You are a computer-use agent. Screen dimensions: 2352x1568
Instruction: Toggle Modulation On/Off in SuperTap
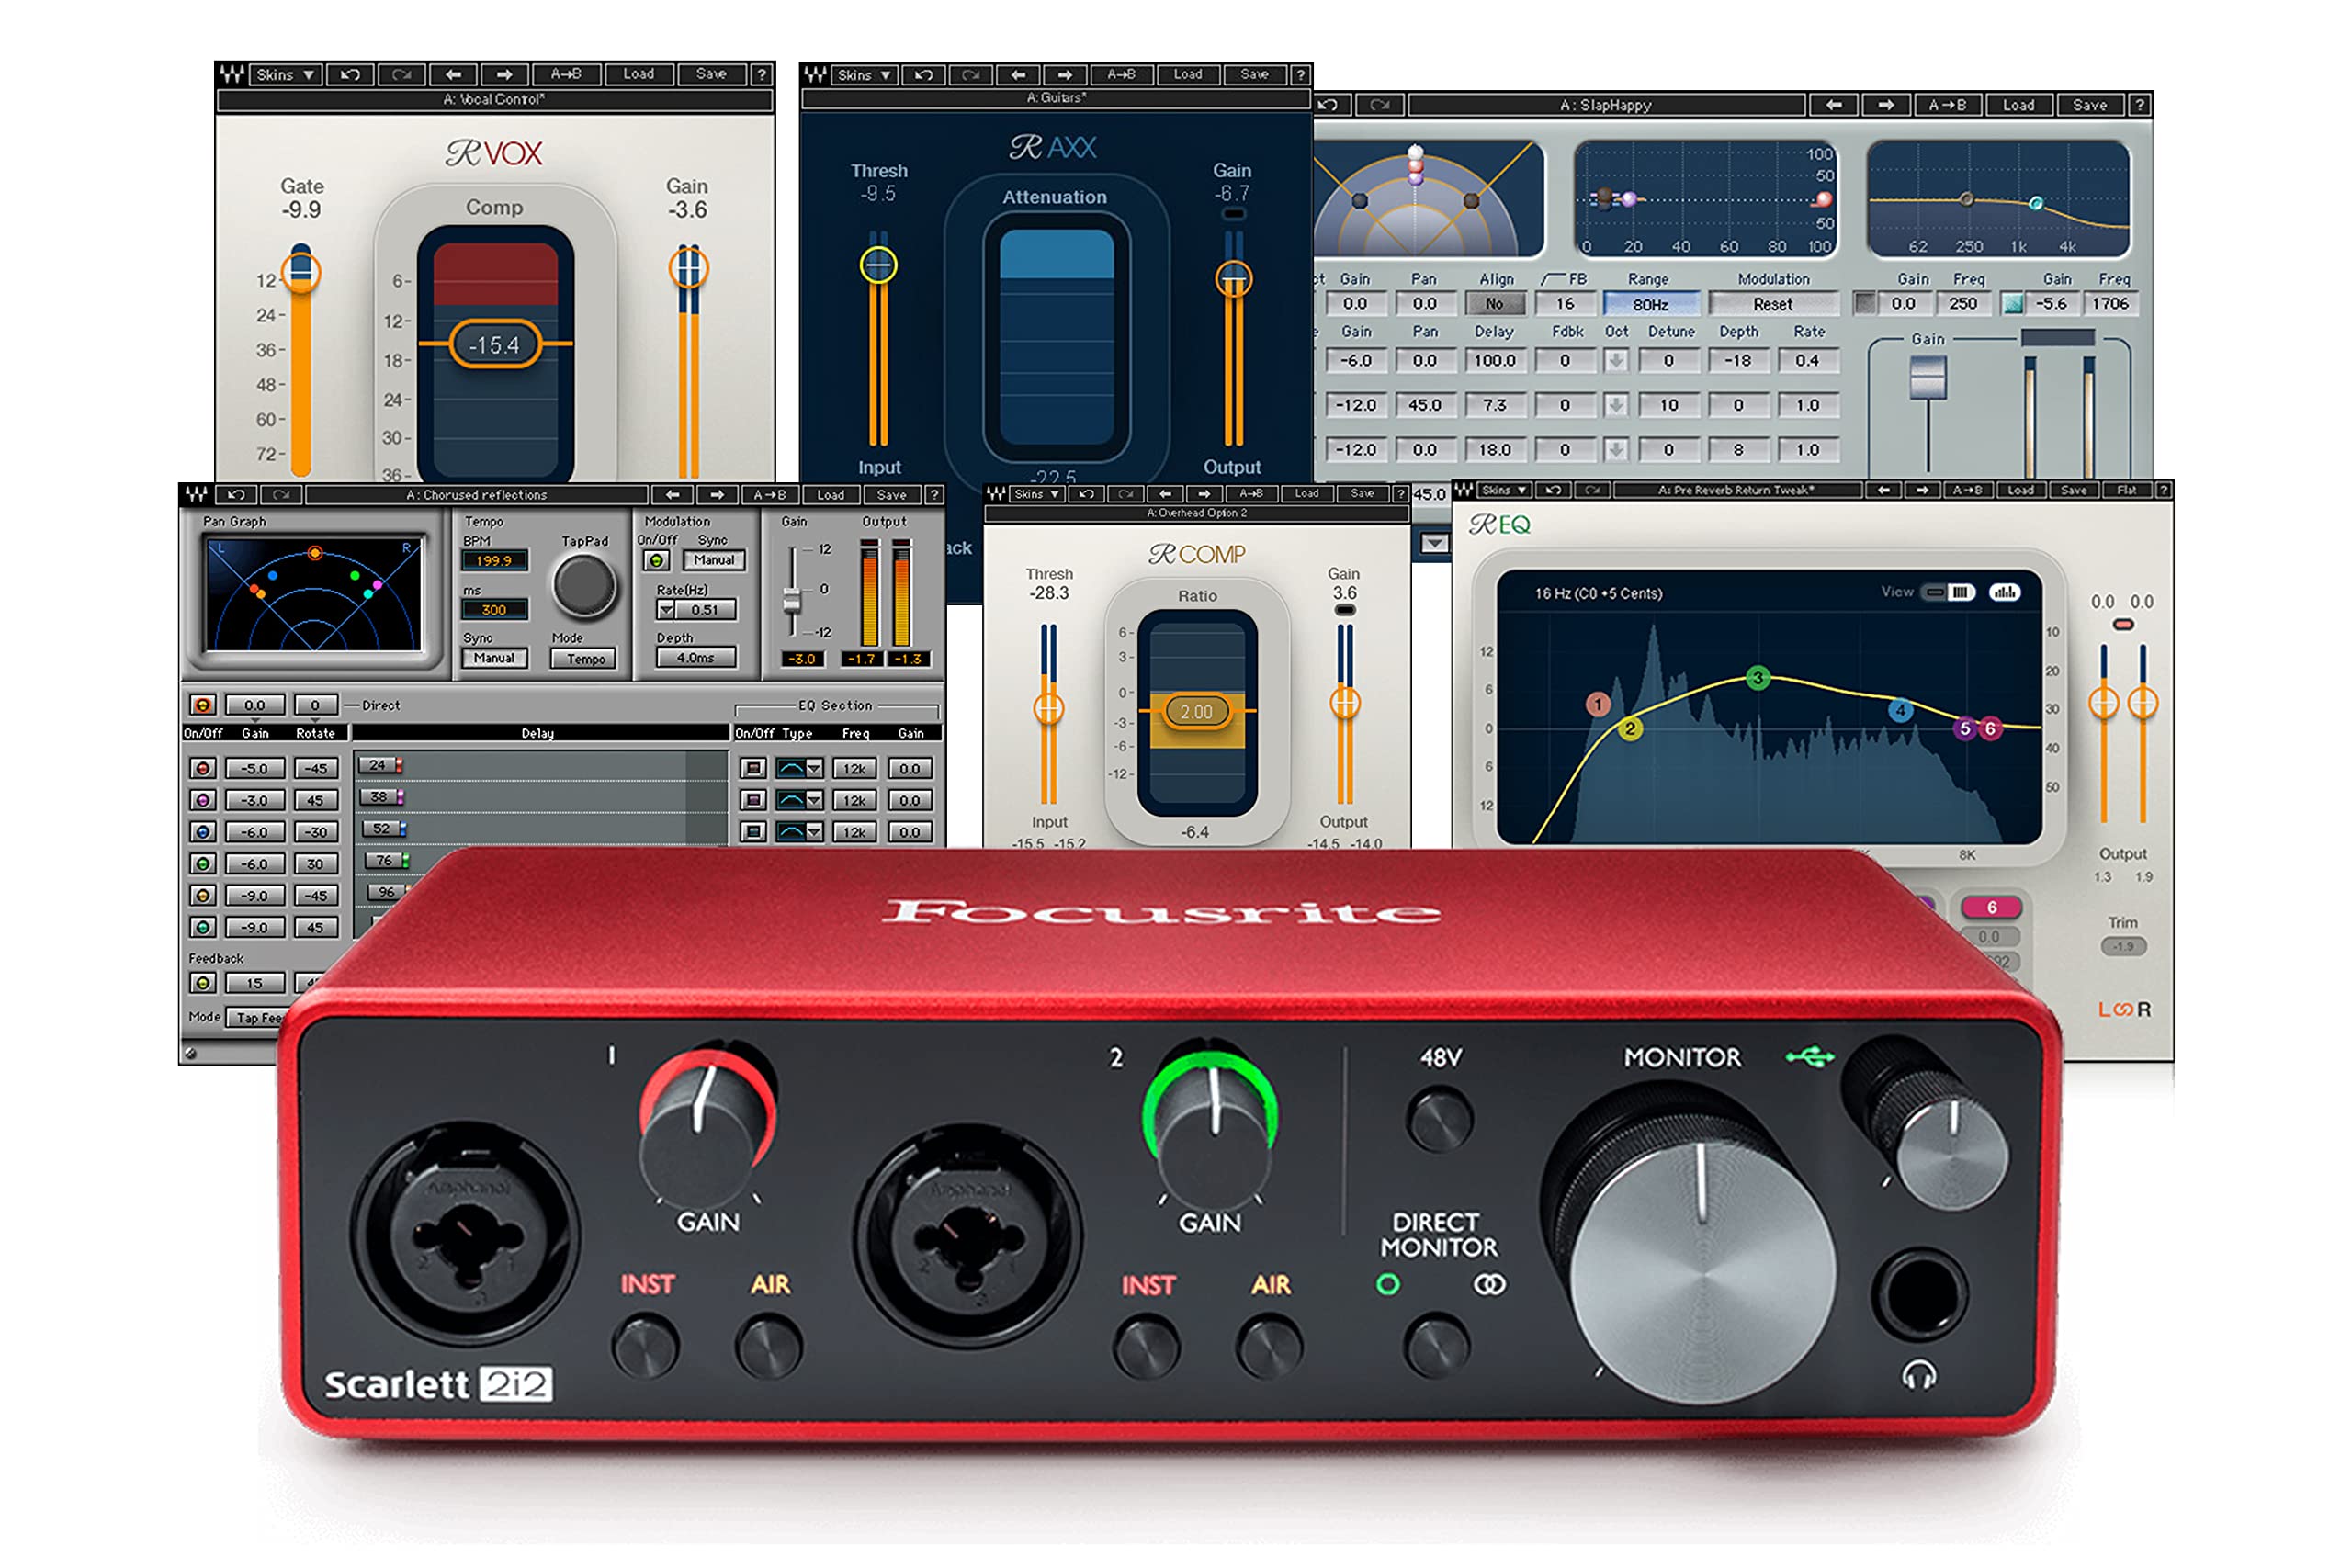click(x=657, y=561)
